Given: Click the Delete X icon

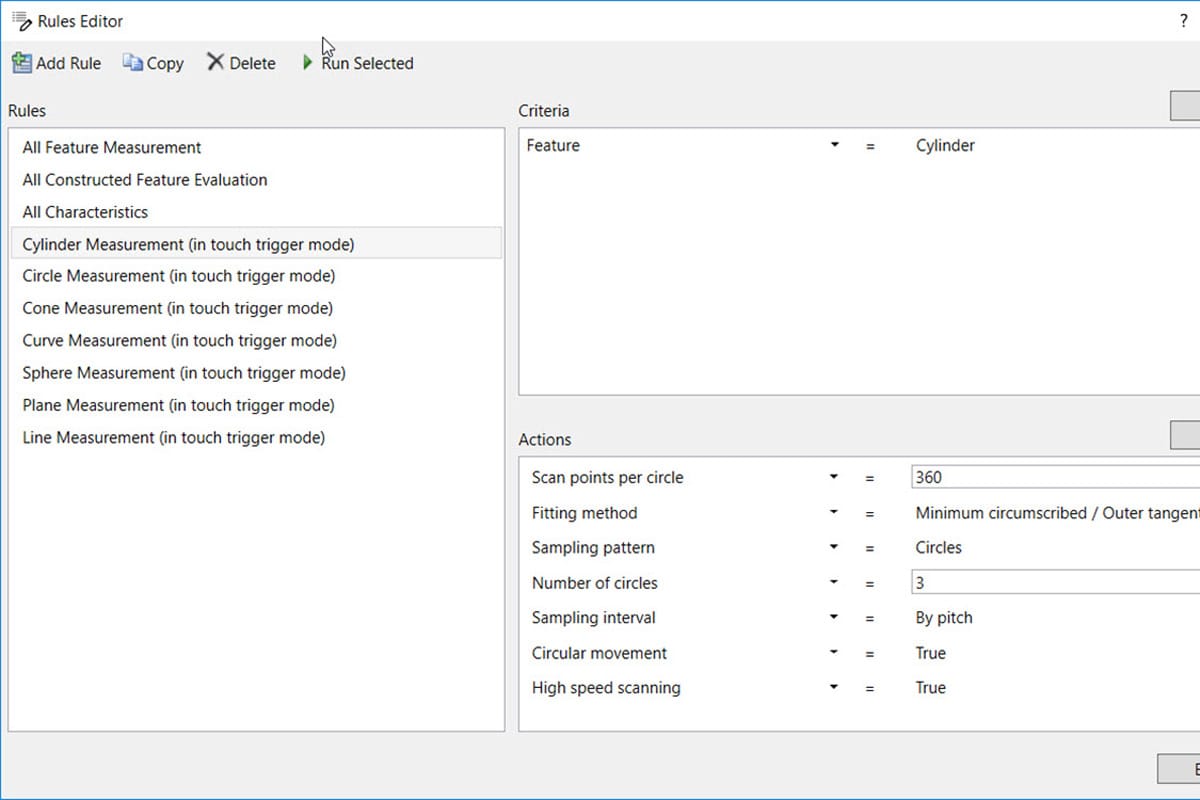Looking at the screenshot, I should 215,62.
